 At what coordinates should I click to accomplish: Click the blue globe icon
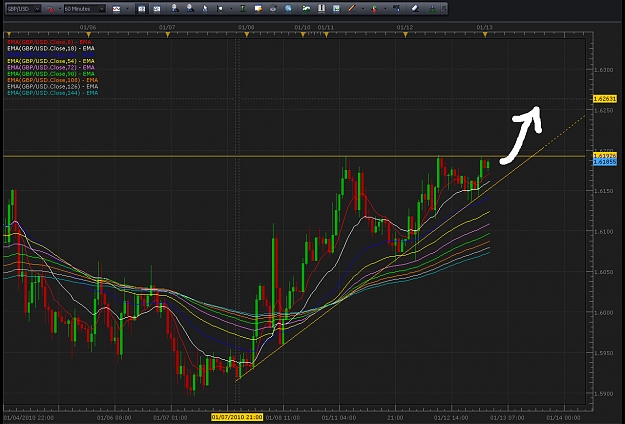pos(288,8)
